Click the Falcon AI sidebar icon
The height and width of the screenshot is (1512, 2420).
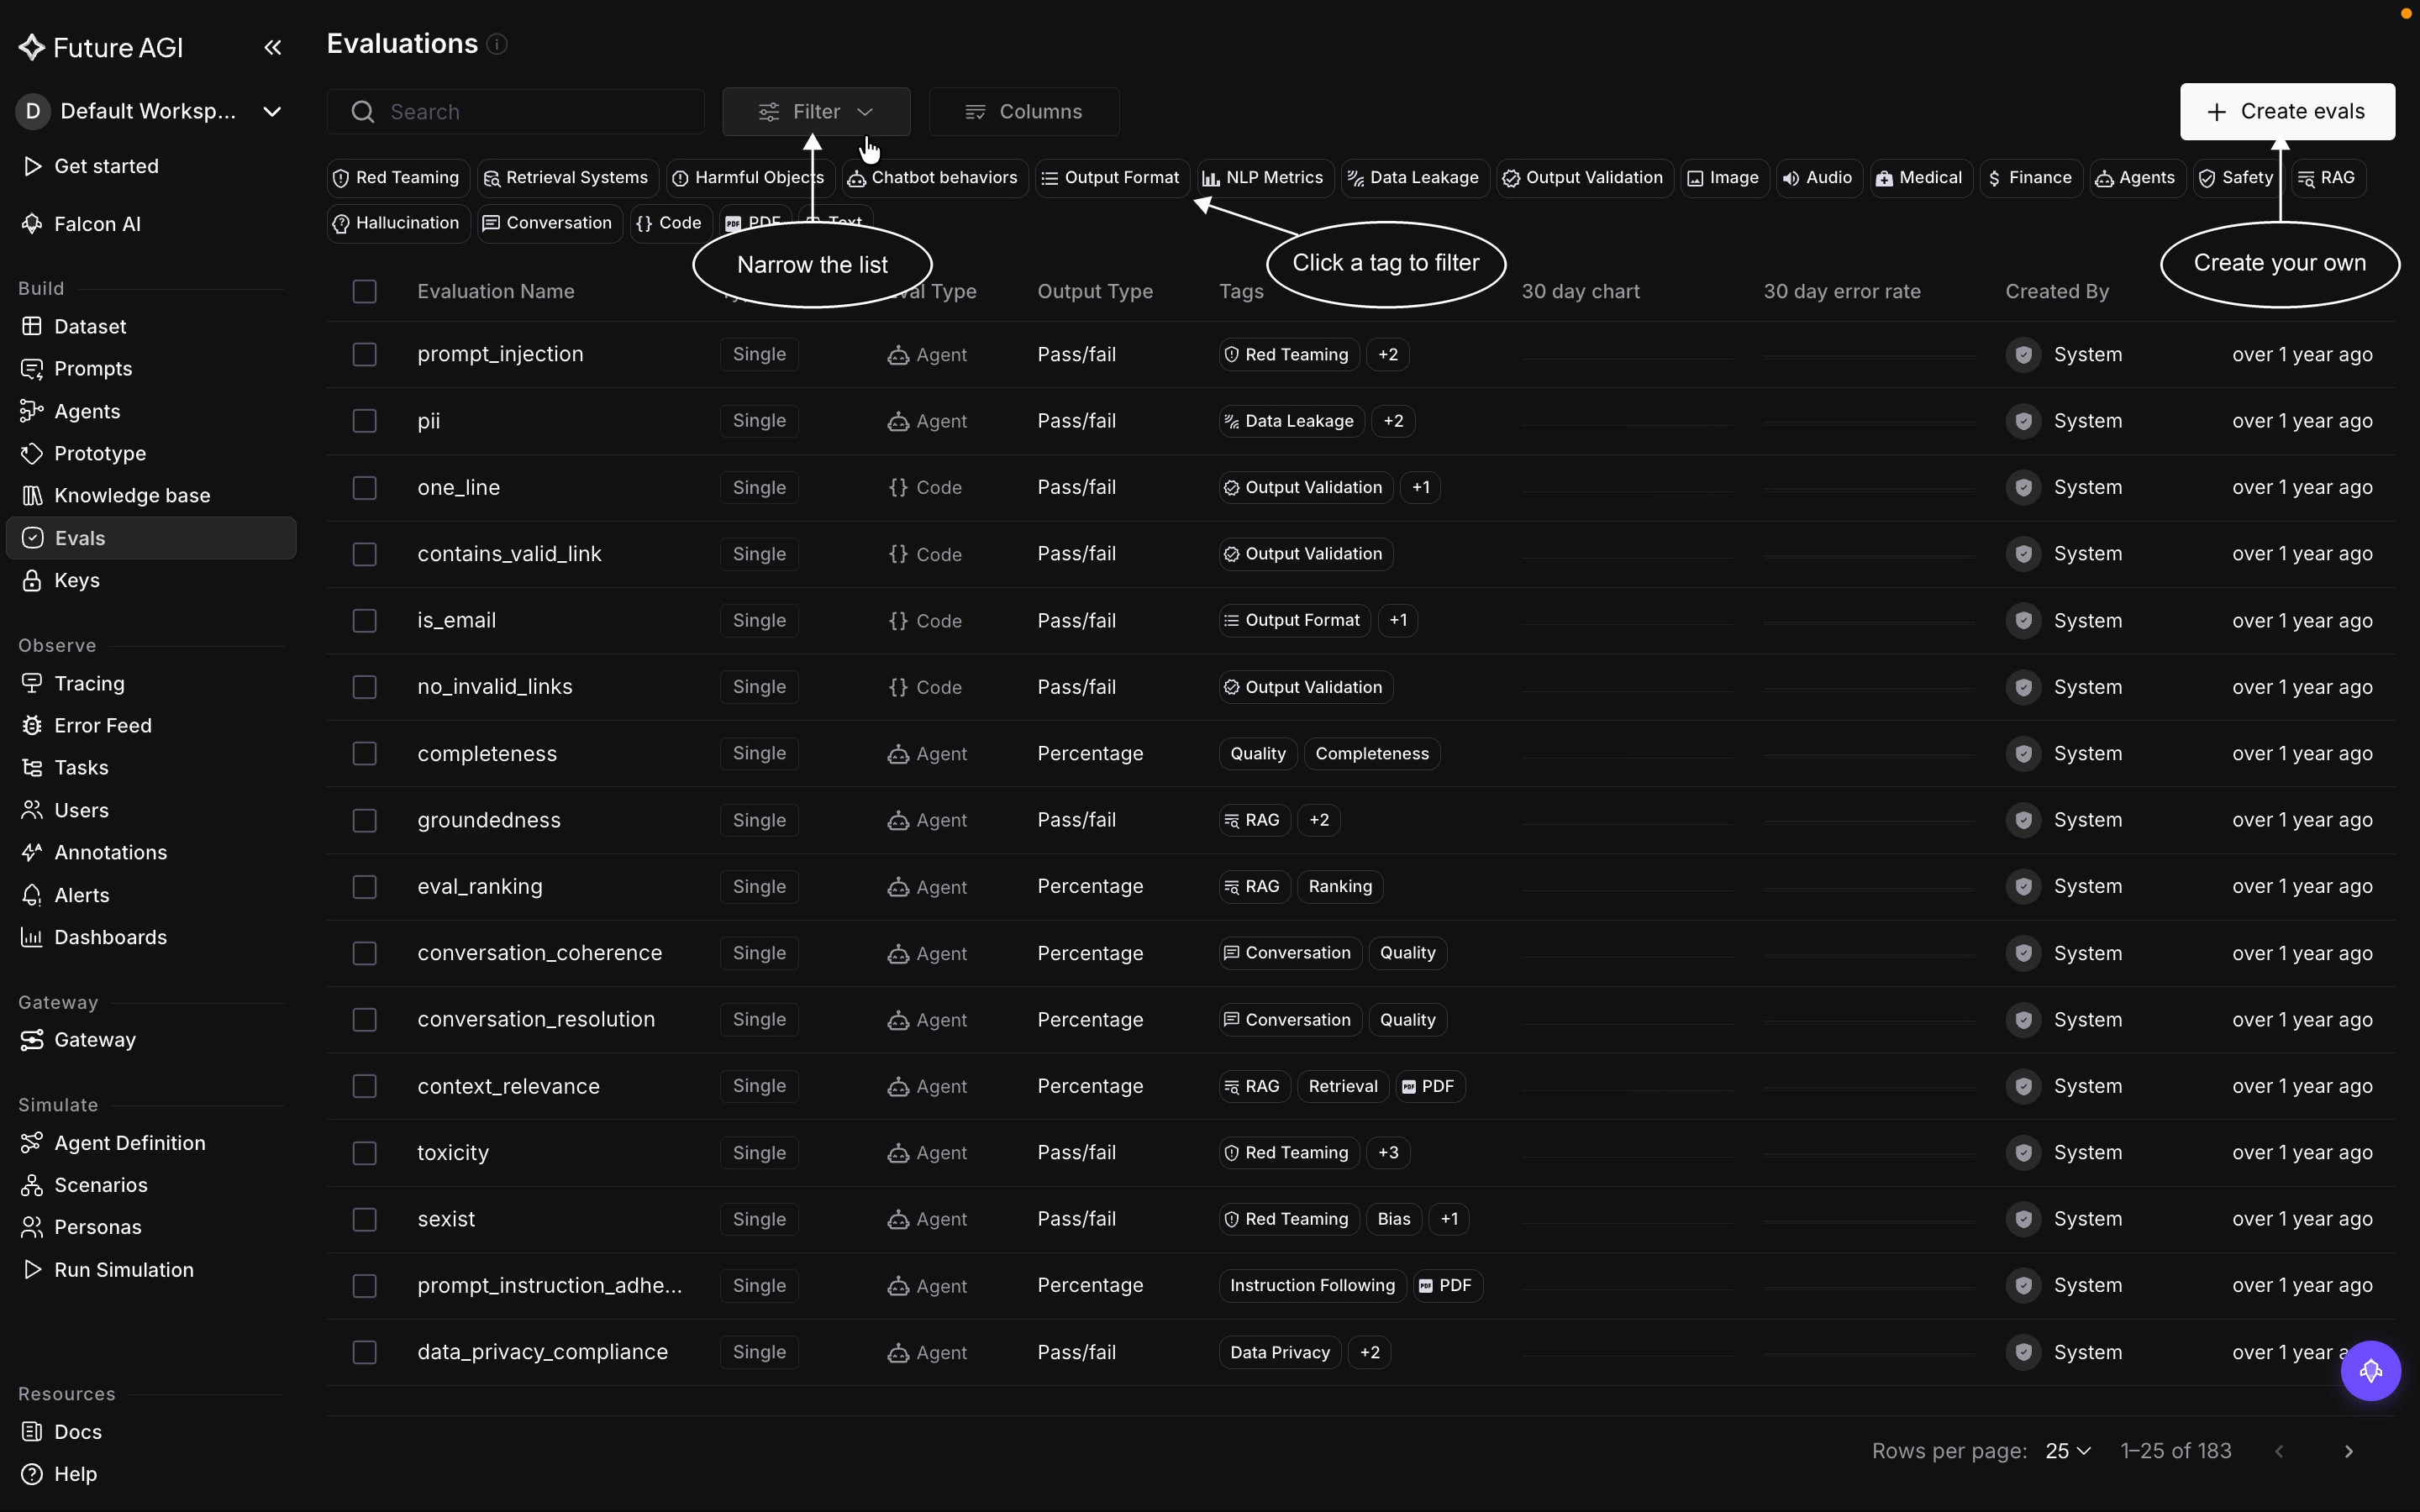(32, 224)
